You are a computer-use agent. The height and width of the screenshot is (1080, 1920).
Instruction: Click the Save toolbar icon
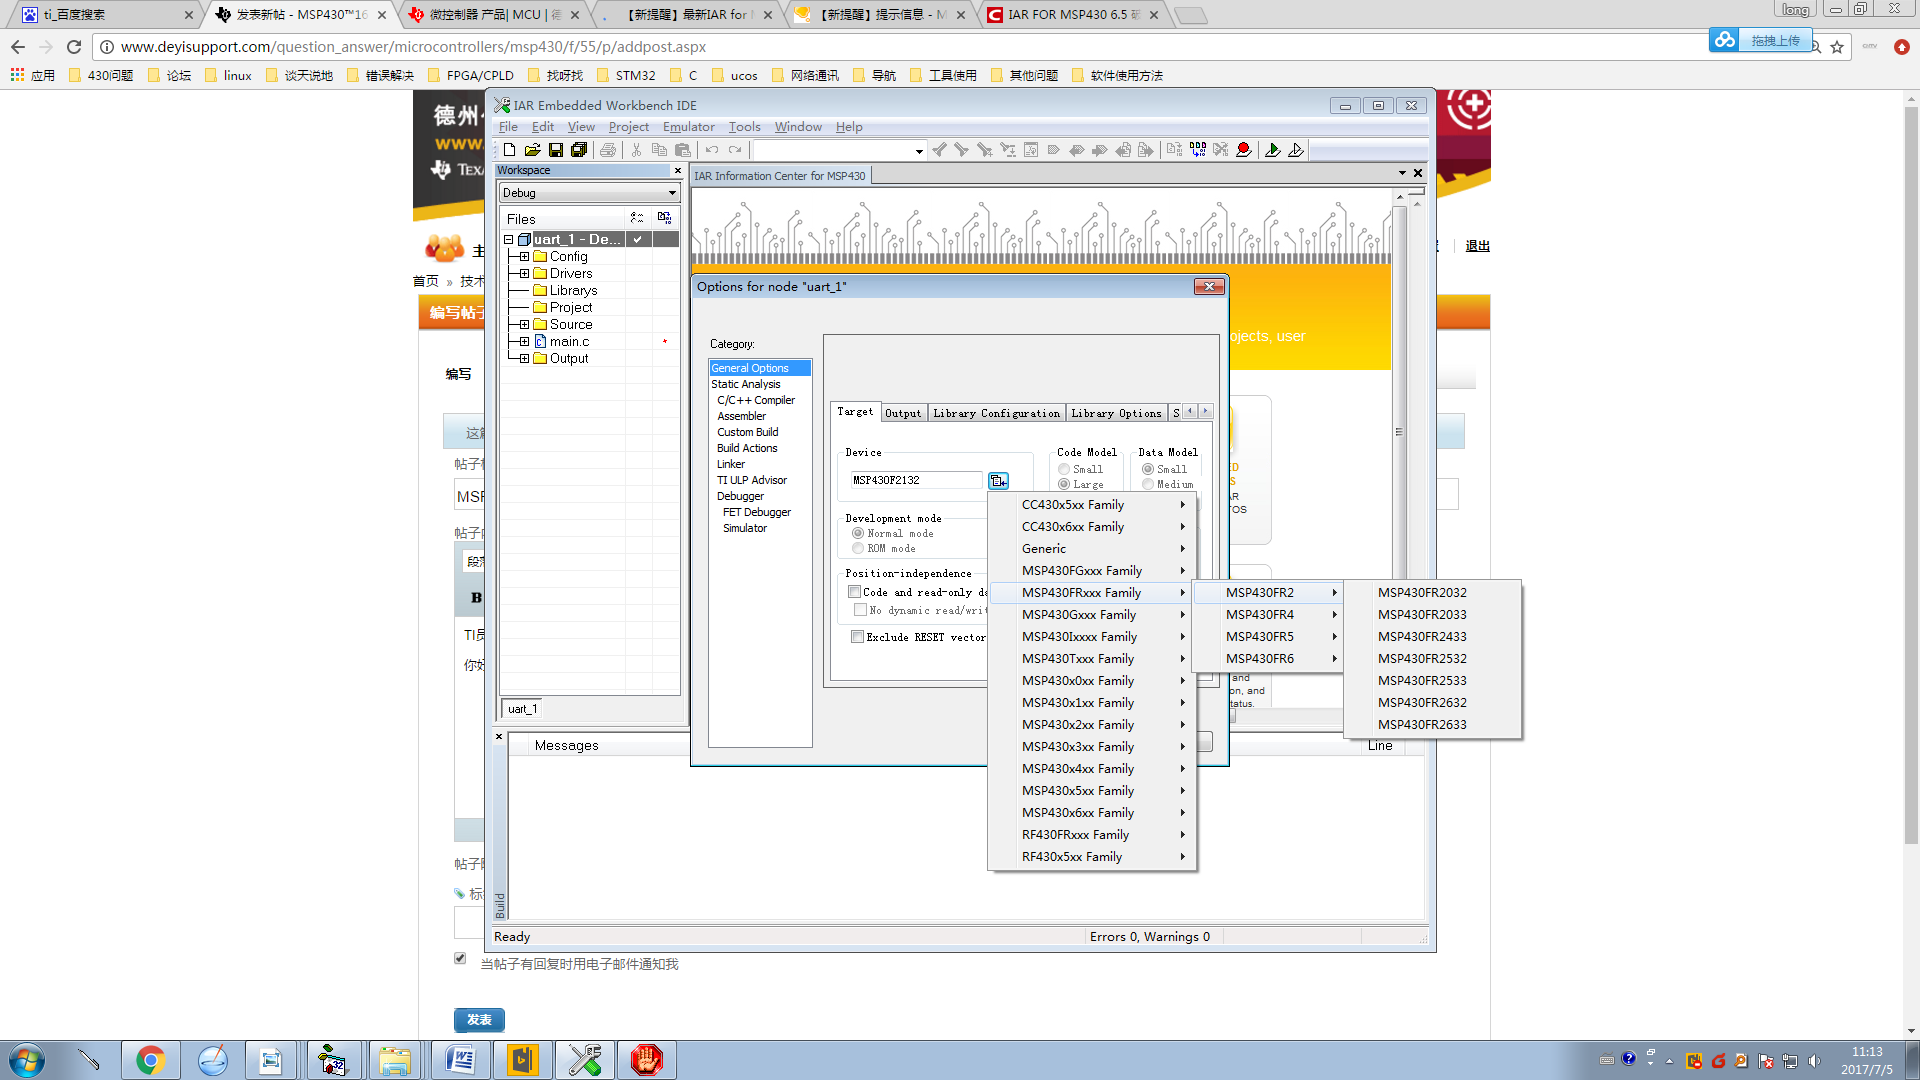coord(555,150)
